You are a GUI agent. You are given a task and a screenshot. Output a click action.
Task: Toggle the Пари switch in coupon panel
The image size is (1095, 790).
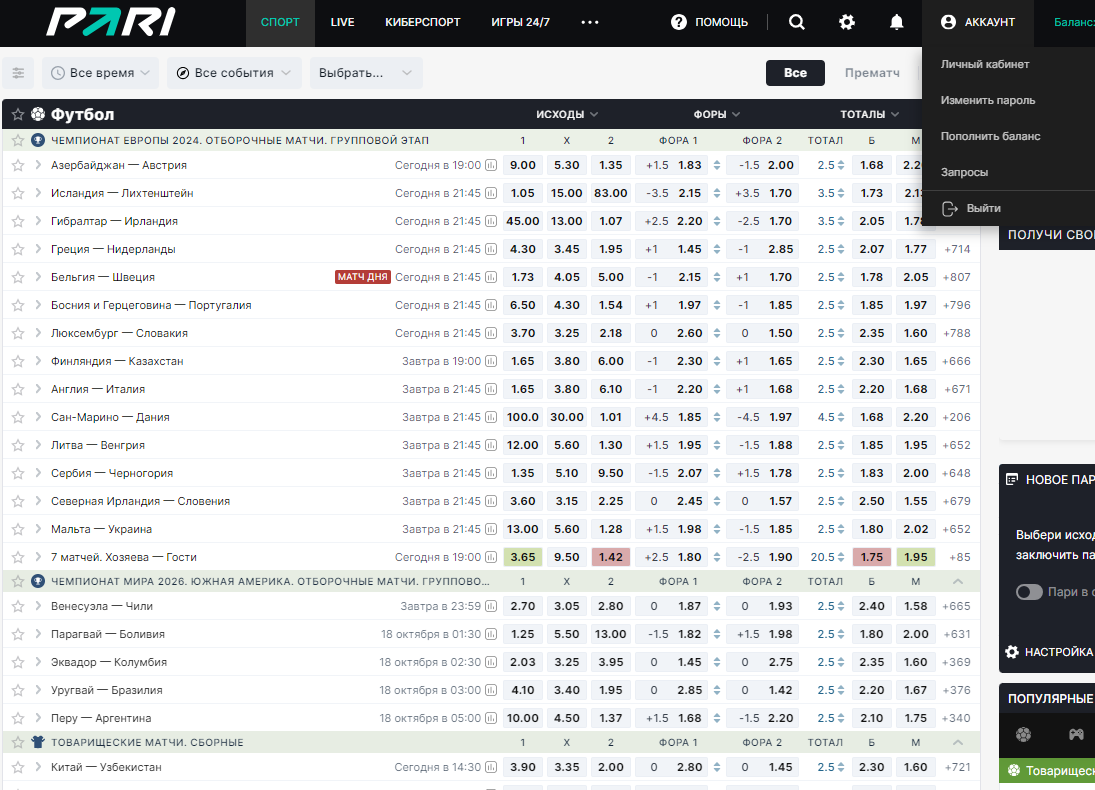(1029, 592)
